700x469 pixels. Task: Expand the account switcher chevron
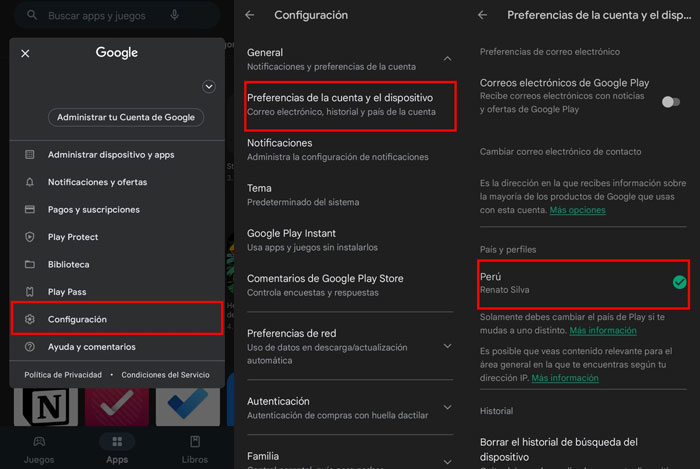click(208, 87)
